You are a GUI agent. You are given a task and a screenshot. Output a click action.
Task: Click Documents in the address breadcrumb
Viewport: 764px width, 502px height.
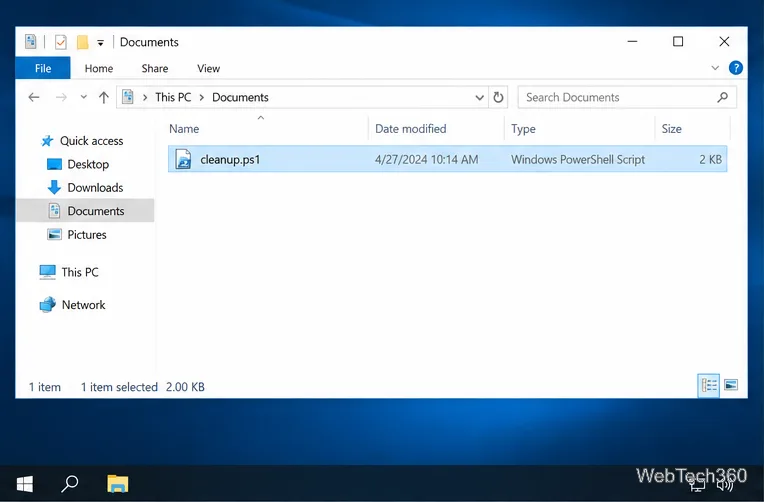[x=240, y=97]
